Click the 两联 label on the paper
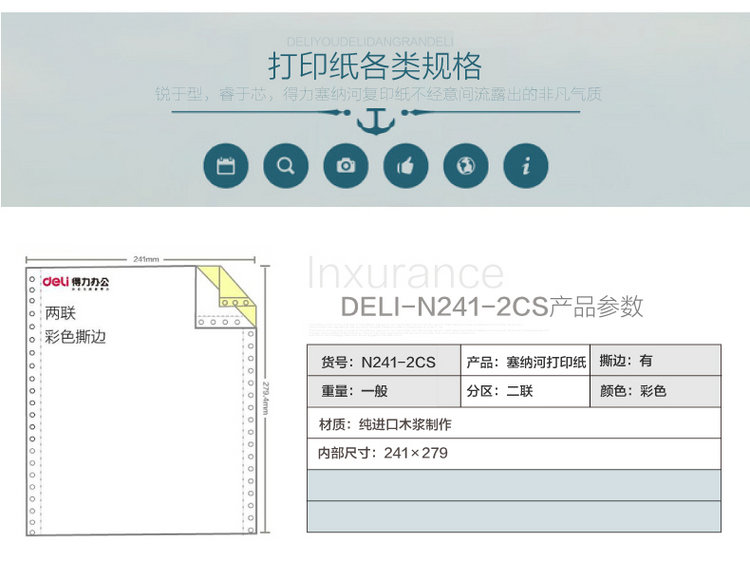The height and width of the screenshot is (579, 750). click(x=60, y=313)
